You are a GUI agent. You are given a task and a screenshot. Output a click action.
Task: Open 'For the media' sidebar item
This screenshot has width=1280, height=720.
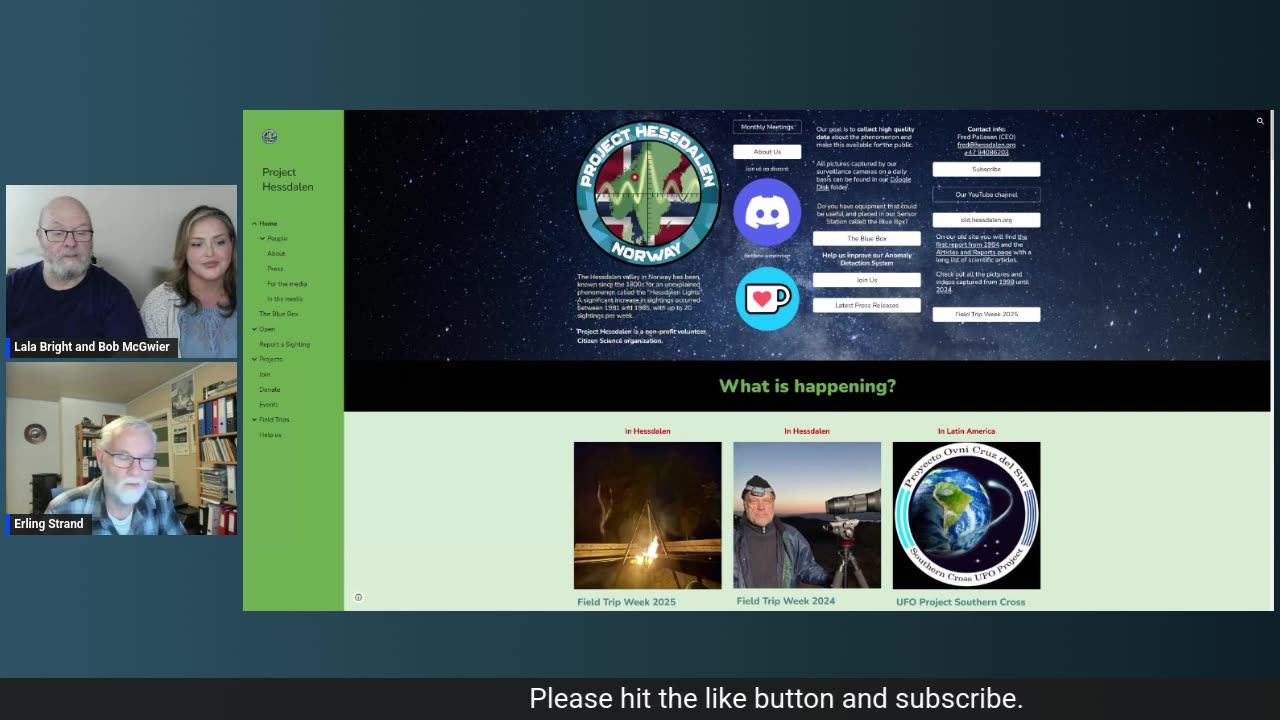pos(287,284)
